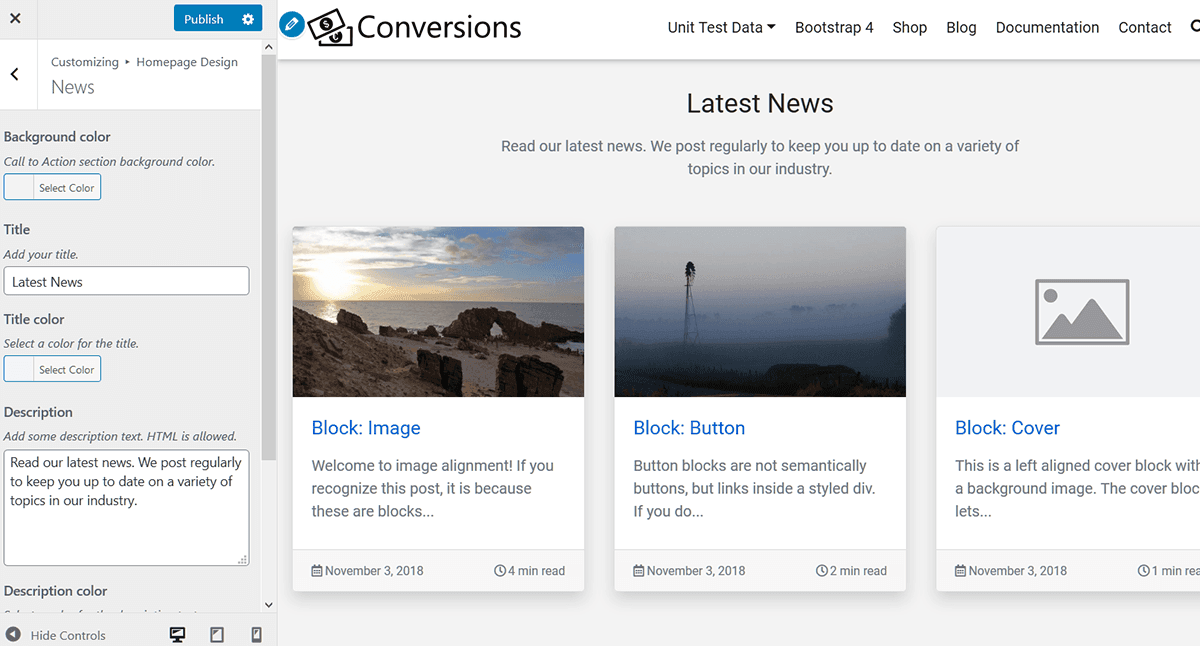The height and width of the screenshot is (646, 1200).
Task: Open publish settings gear icon
Action: [248, 19]
